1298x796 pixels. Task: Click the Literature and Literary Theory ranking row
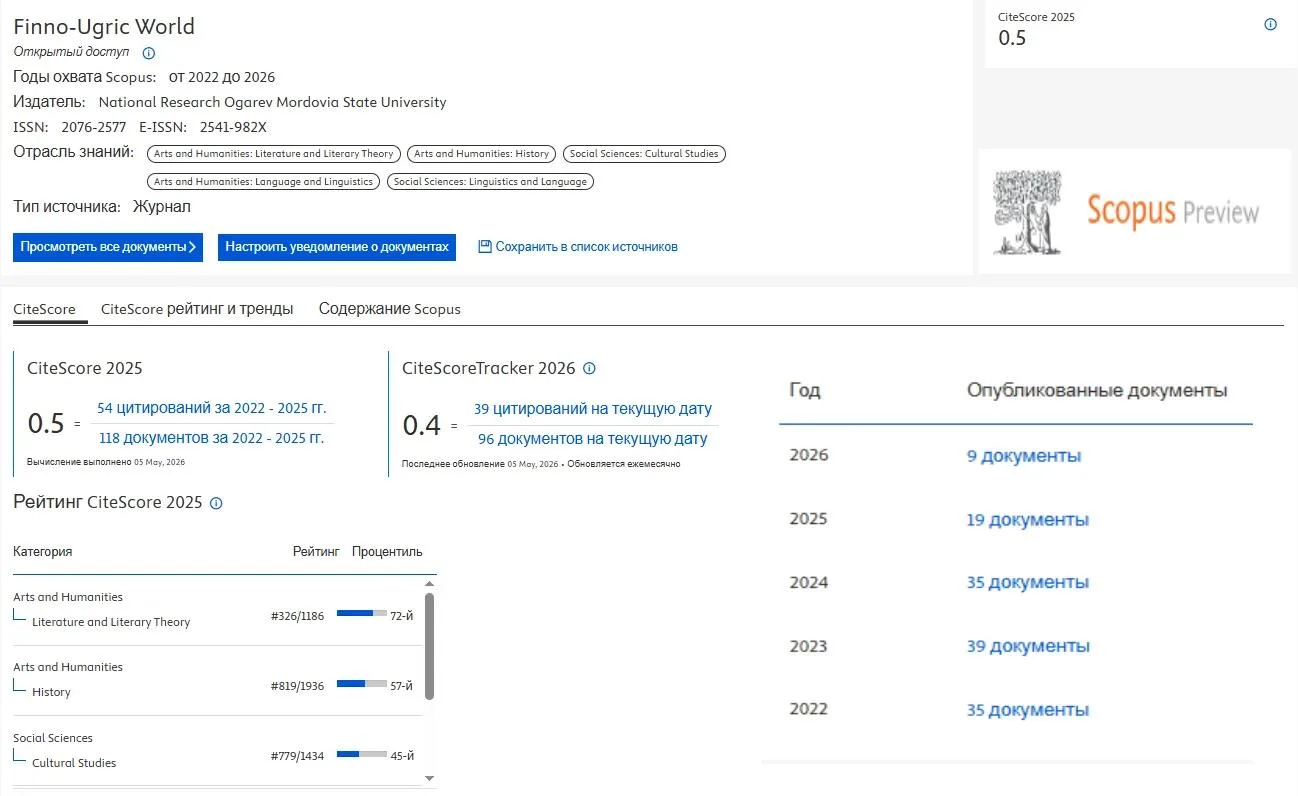click(x=217, y=611)
